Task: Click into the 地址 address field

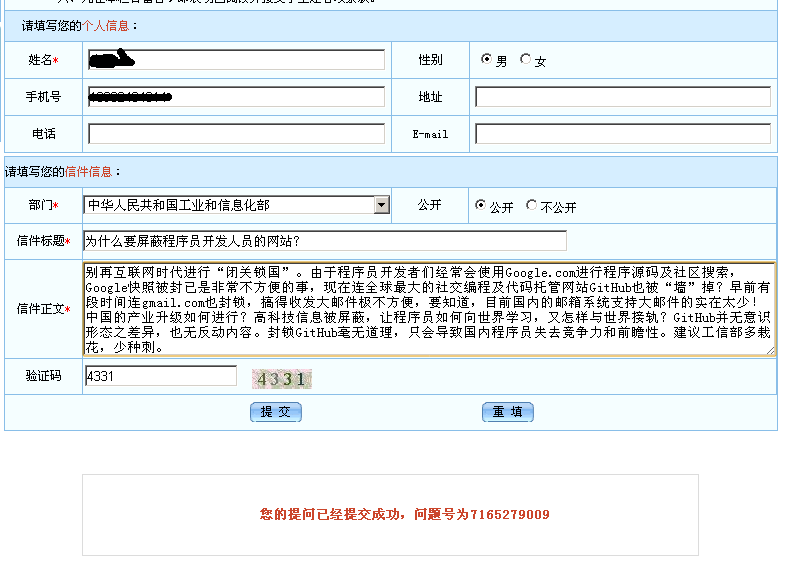Action: point(623,97)
